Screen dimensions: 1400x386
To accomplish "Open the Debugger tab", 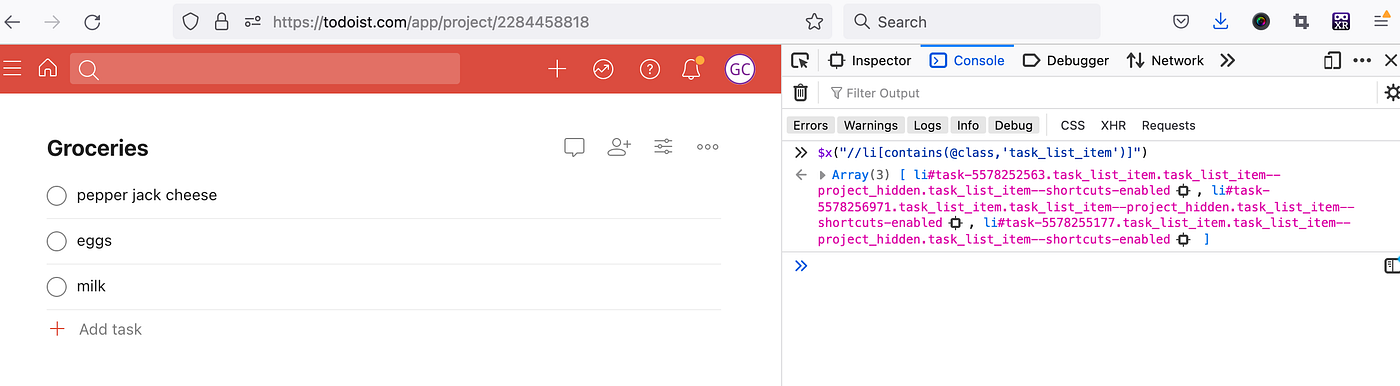I will (x=1066, y=60).
